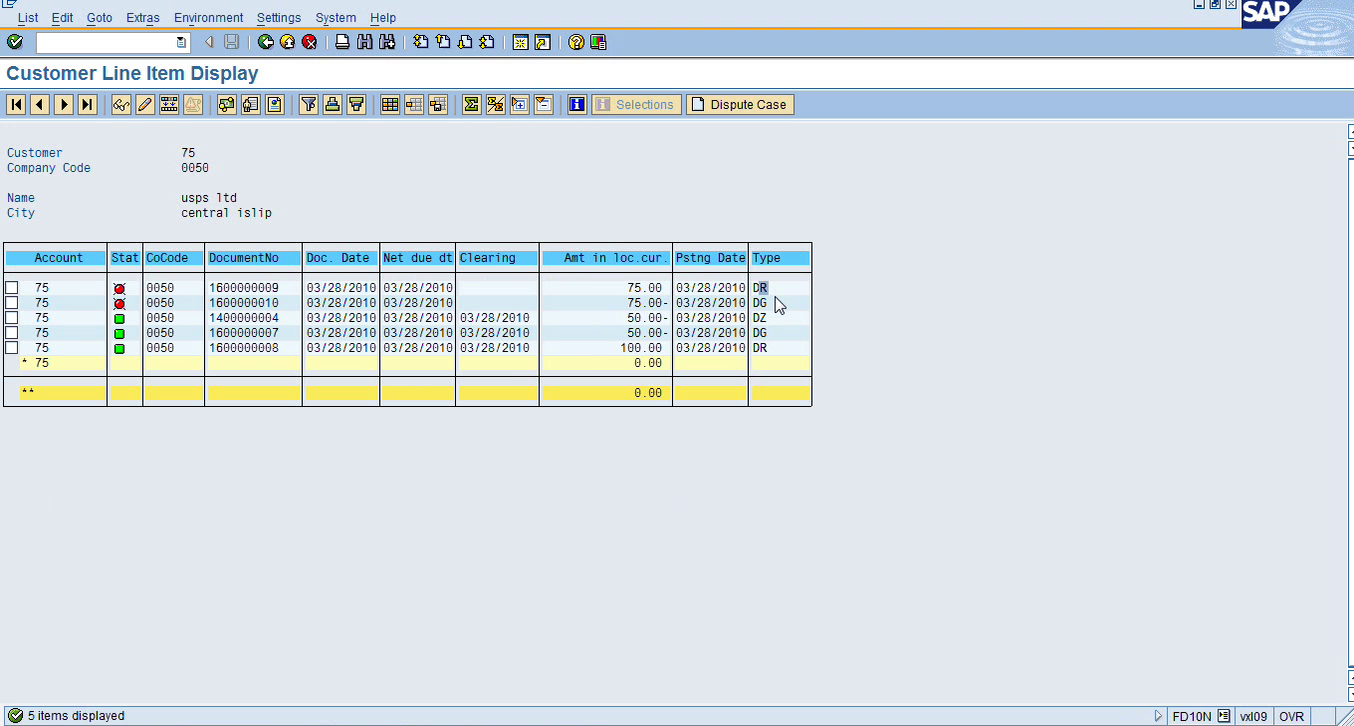The width and height of the screenshot is (1354, 726).
Task: Click document number 1600000010
Action: (x=243, y=303)
